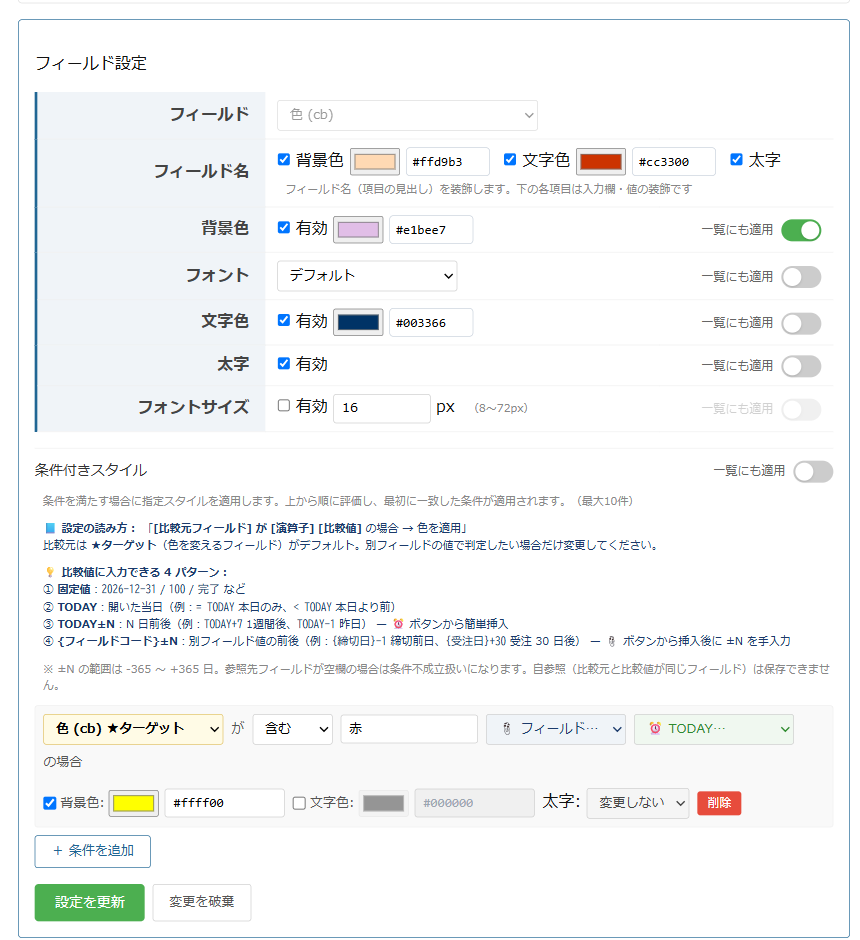Check フォントサイズ 有効 checkbox
This screenshot has height=940, width=860.
tap(284, 406)
